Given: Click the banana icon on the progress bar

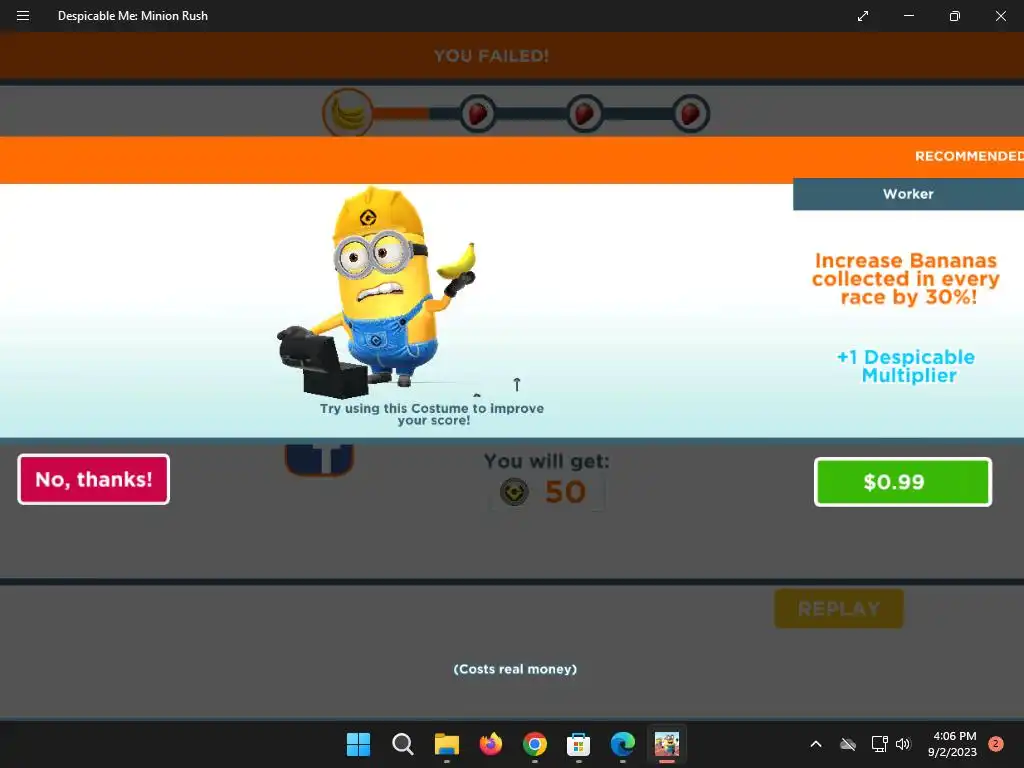Looking at the screenshot, I should coord(348,113).
